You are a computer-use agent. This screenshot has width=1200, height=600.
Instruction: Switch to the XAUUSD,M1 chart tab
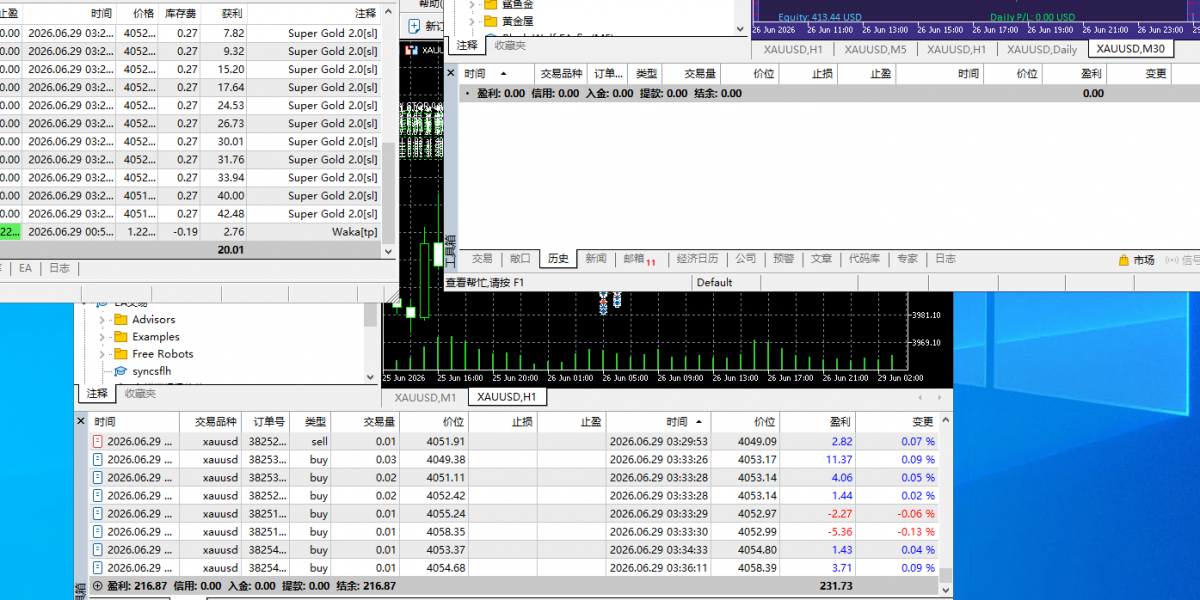click(x=426, y=397)
